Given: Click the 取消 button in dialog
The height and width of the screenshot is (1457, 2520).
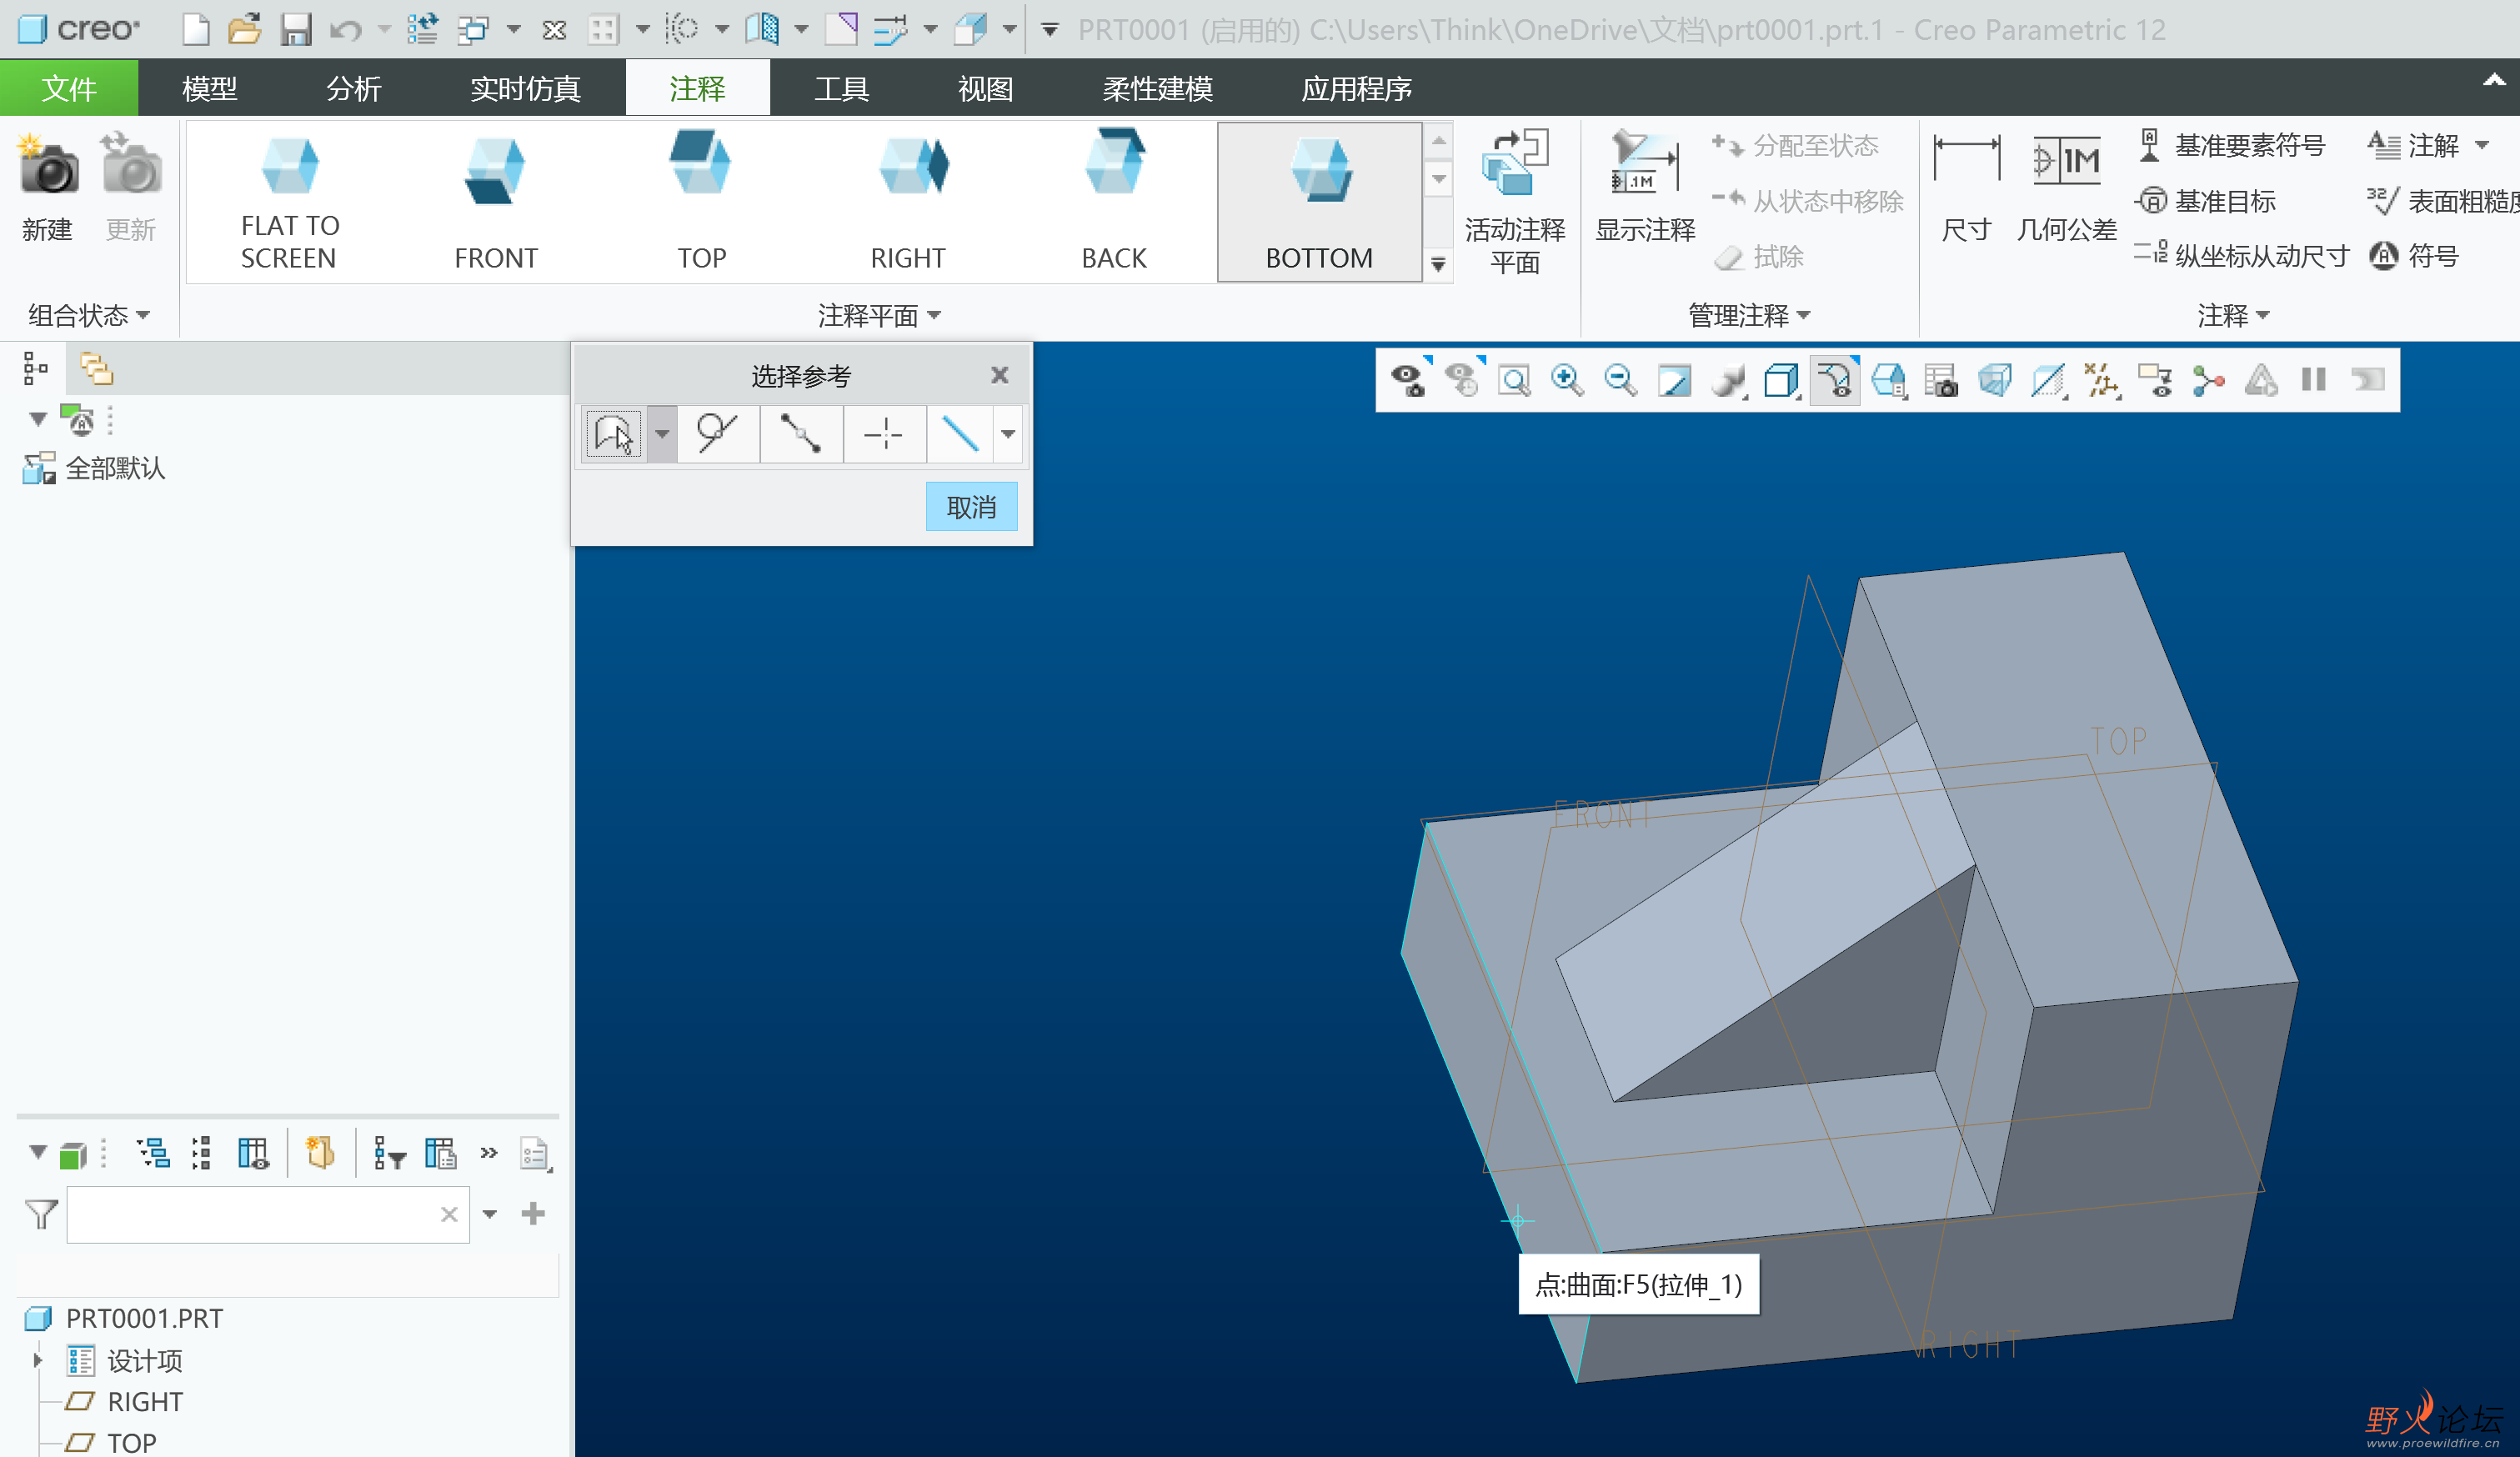Looking at the screenshot, I should click(970, 507).
